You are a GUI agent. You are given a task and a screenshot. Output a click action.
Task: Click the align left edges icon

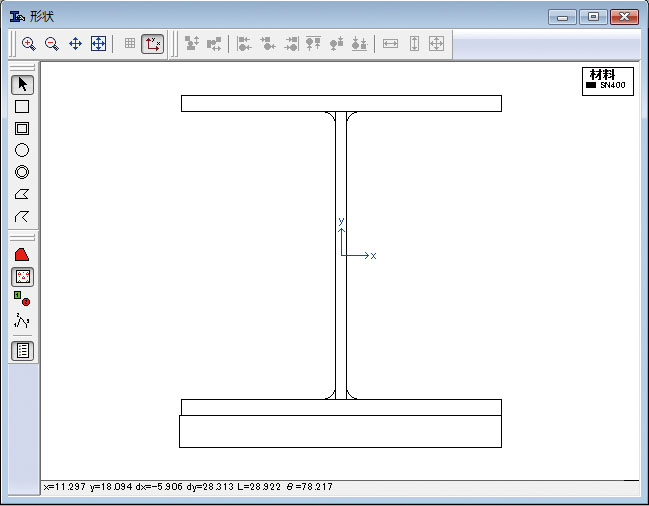(x=244, y=43)
